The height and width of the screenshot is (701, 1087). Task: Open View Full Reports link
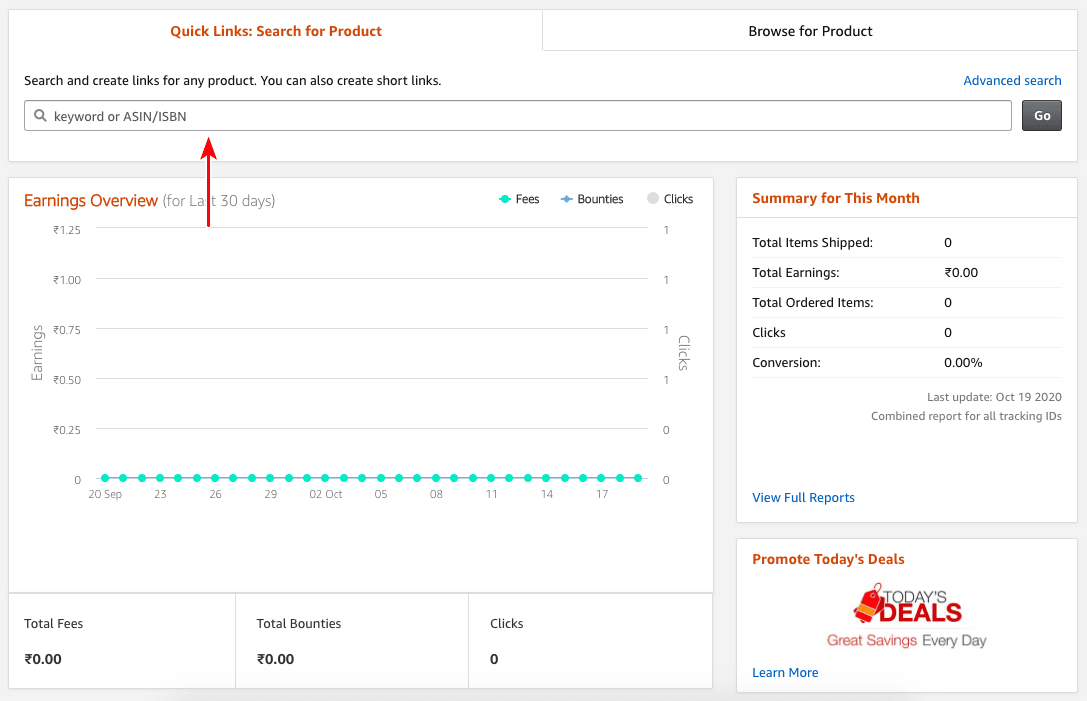click(803, 497)
